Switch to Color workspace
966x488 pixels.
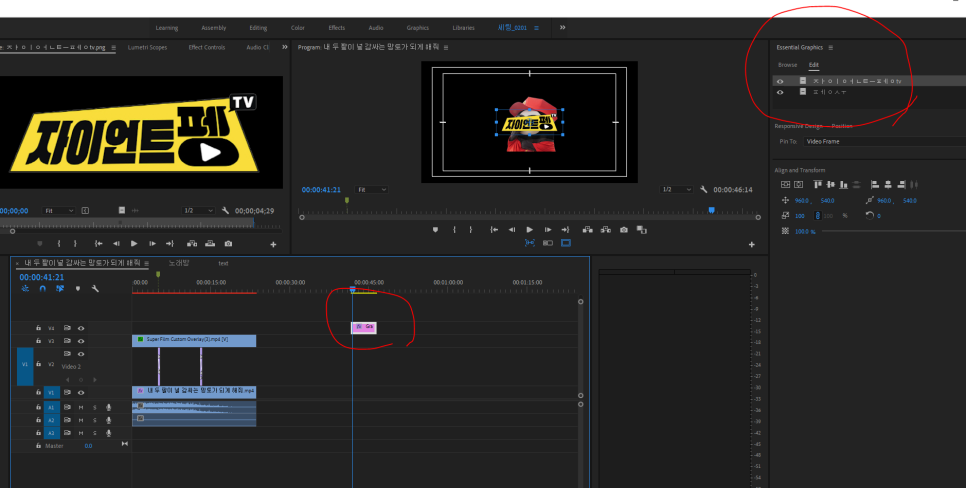tap(298, 28)
